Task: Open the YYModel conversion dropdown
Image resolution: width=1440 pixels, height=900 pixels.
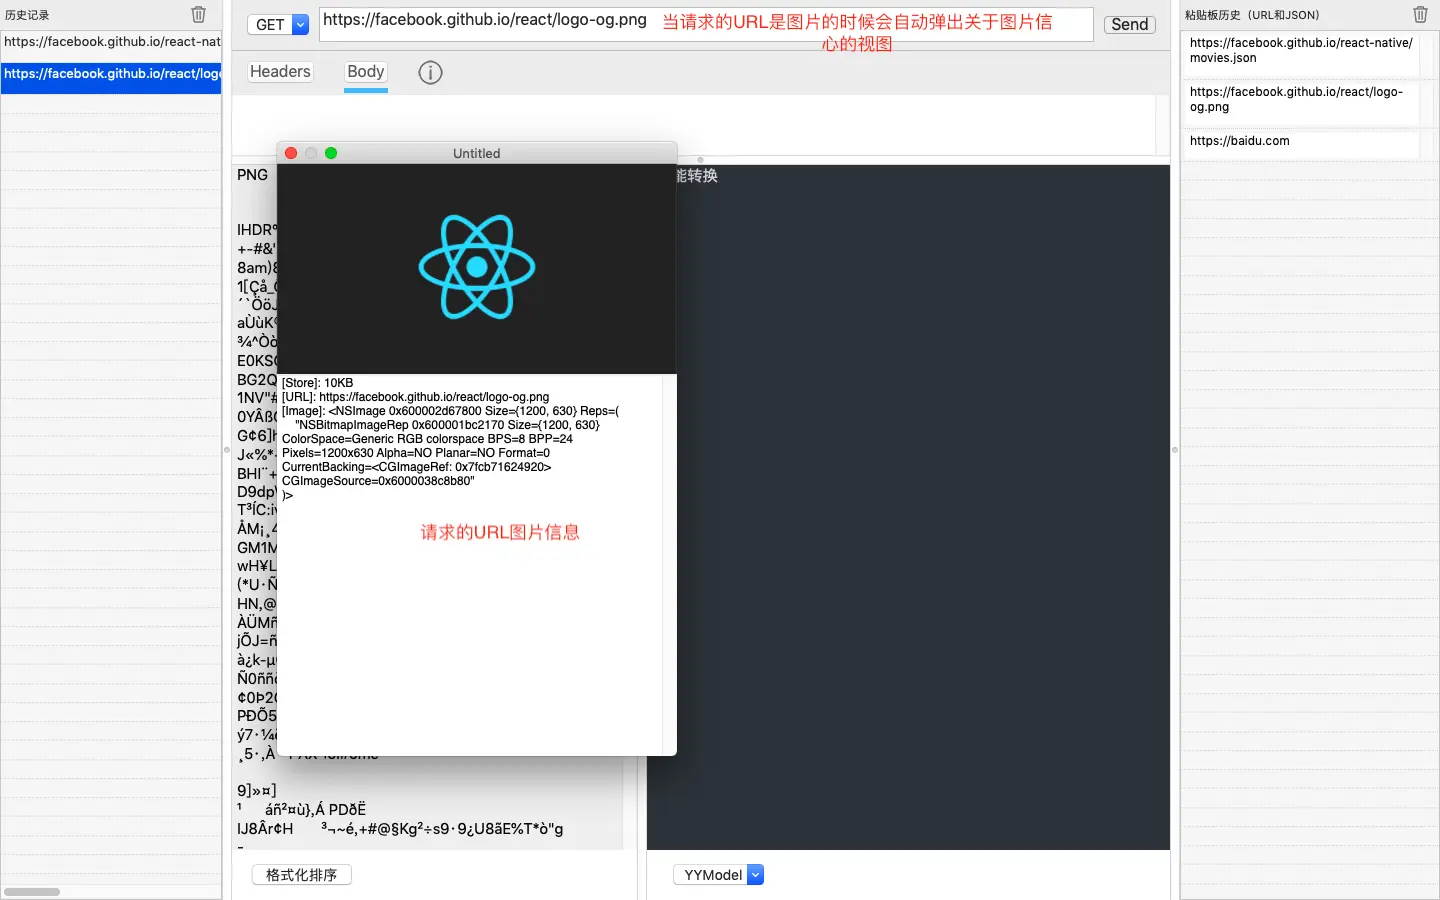Action: pos(719,875)
